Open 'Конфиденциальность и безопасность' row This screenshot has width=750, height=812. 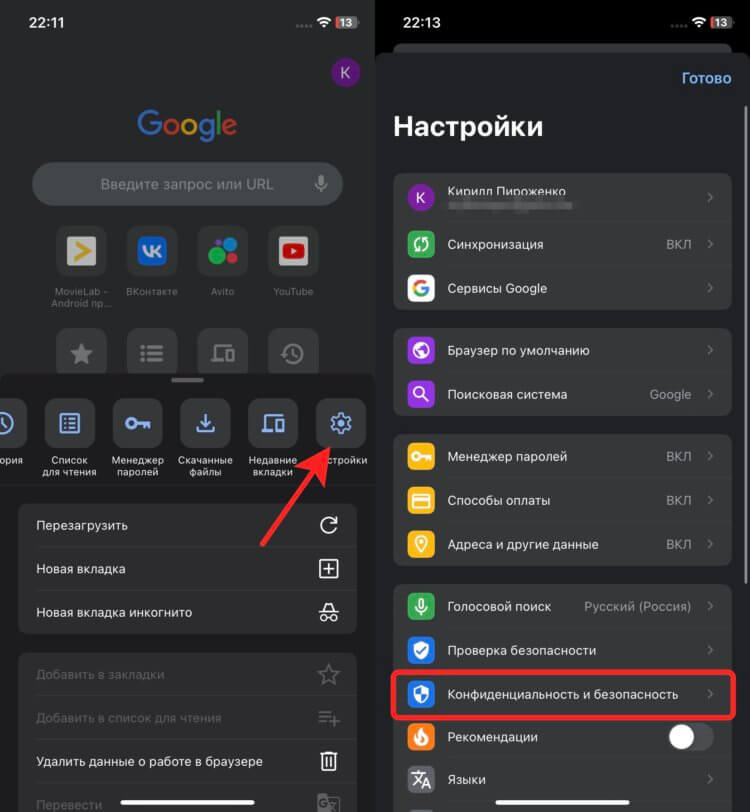point(563,694)
